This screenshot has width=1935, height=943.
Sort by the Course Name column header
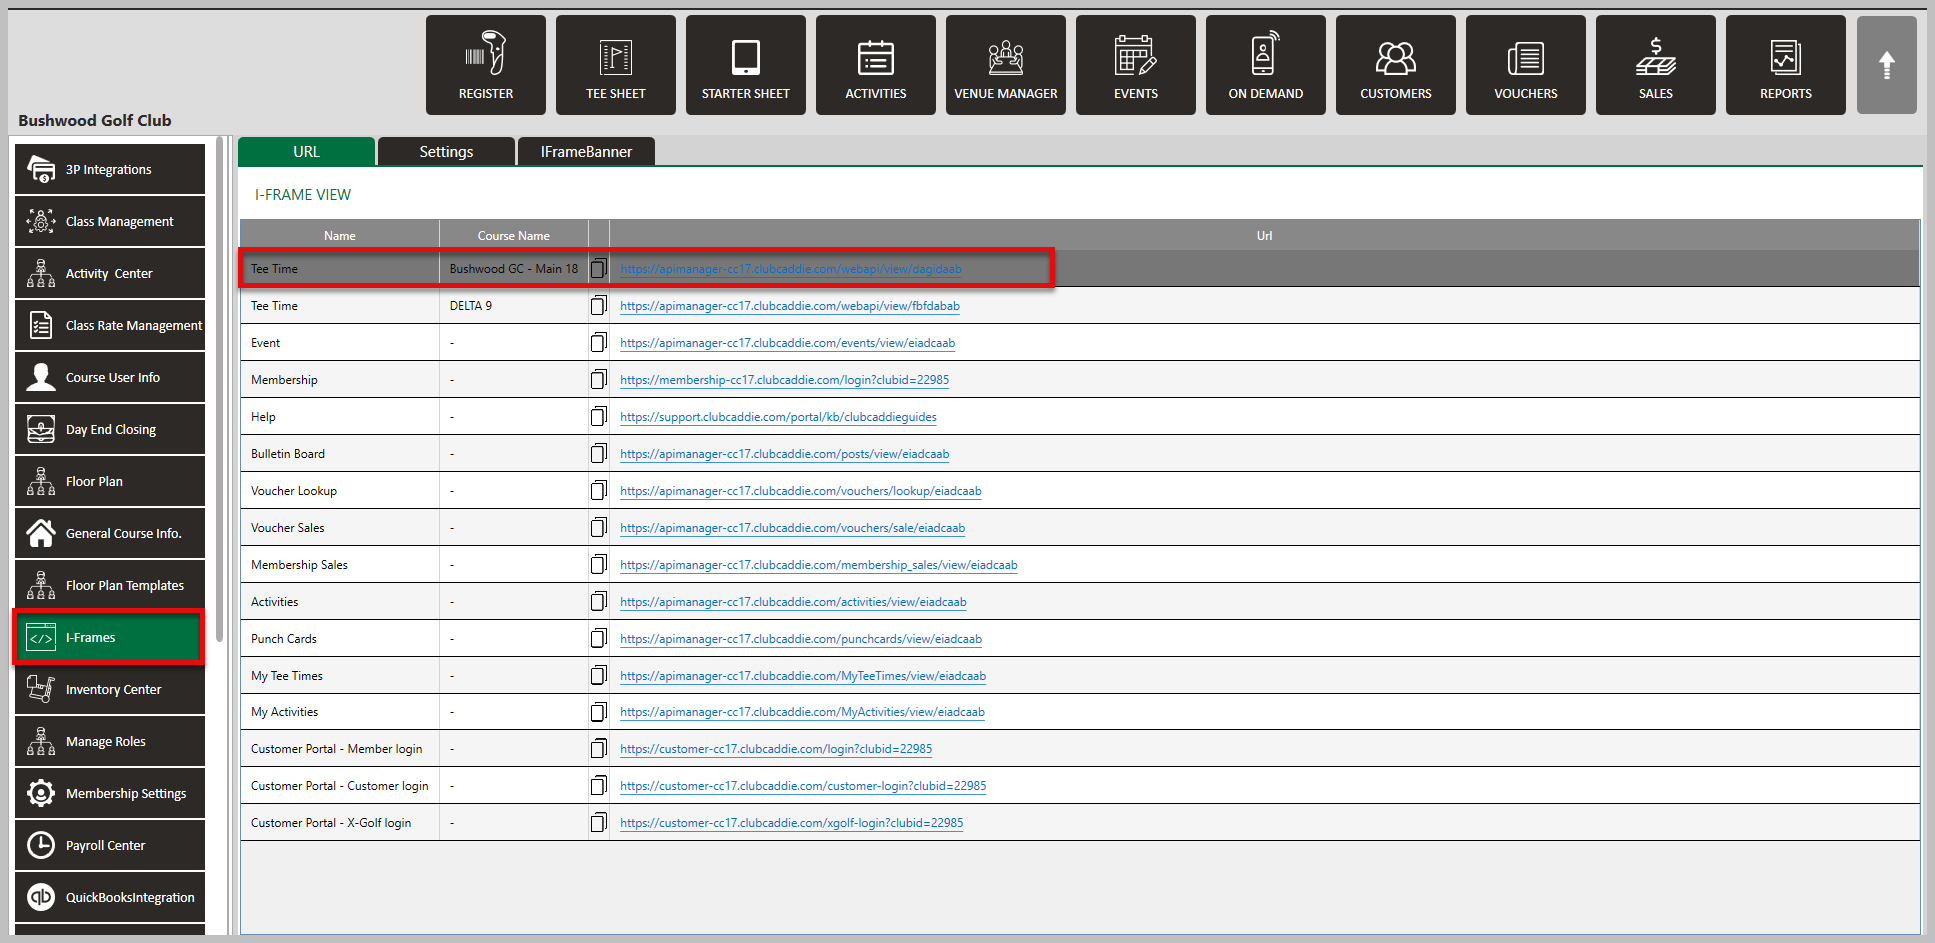point(514,235)
